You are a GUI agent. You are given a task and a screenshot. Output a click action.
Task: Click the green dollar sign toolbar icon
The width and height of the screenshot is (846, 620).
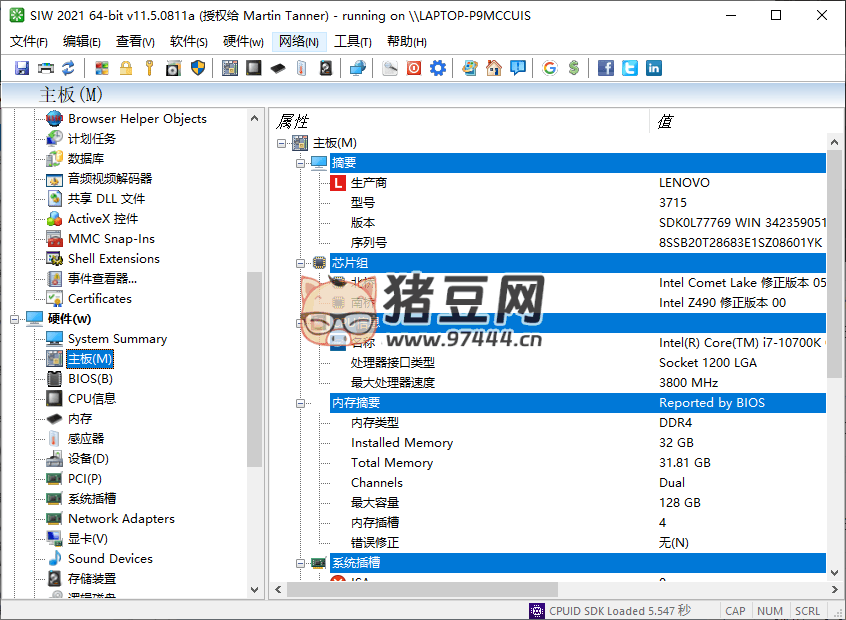tap(573, 68)
